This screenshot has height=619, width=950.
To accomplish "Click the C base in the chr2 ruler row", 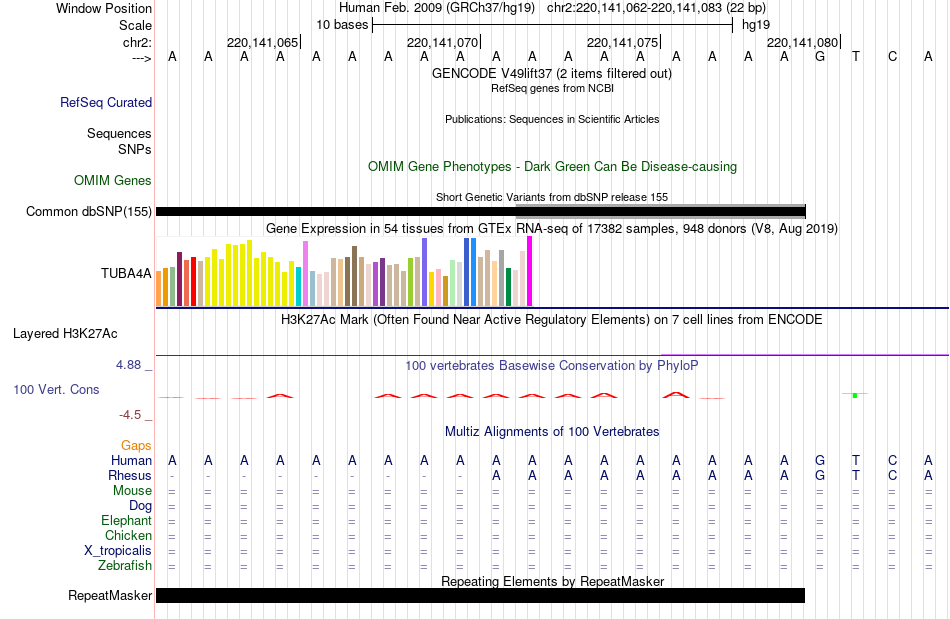I will click(x=892, y=57).
